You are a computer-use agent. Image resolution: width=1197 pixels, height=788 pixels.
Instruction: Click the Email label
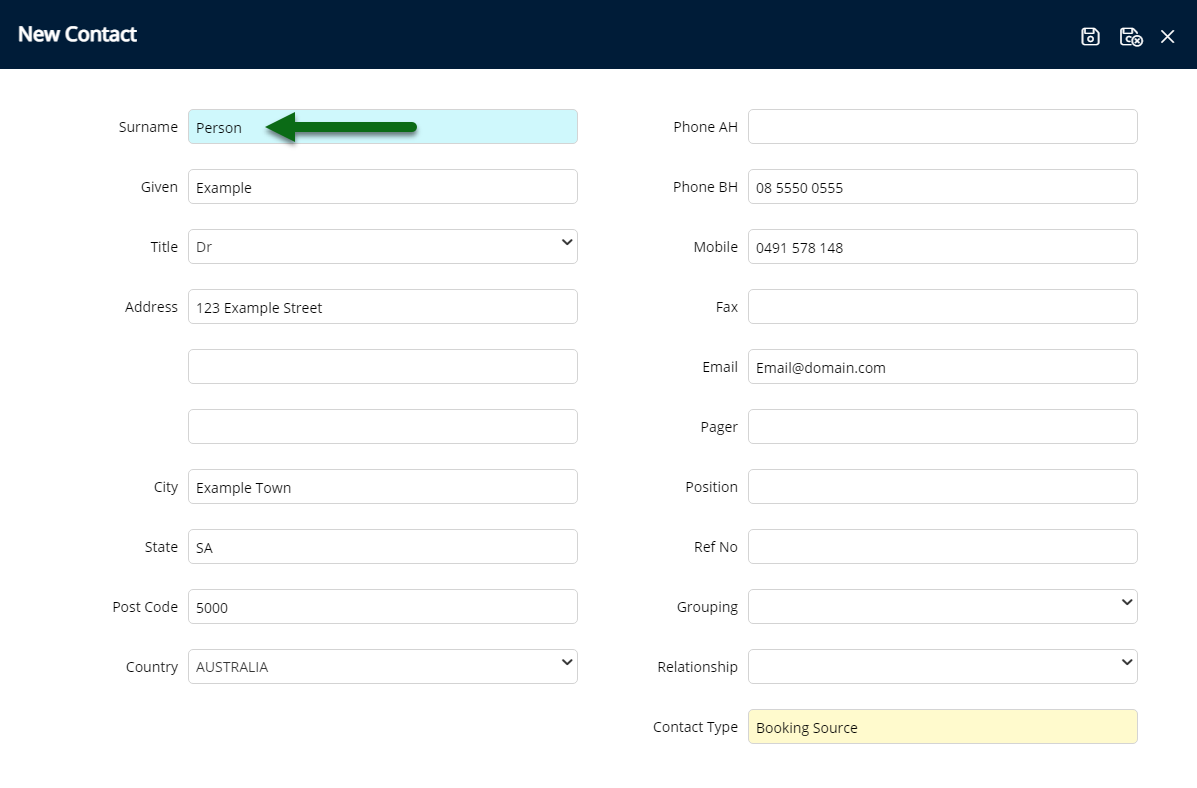coord(720,367)
